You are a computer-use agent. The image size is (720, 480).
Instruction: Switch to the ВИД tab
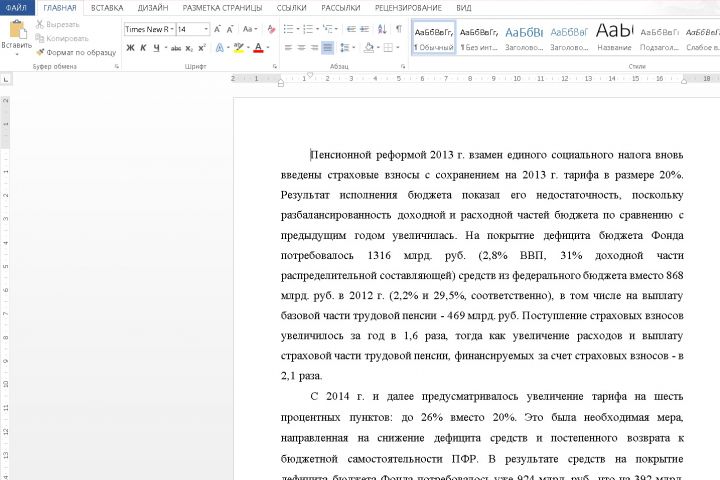click(x=464, y=8)
